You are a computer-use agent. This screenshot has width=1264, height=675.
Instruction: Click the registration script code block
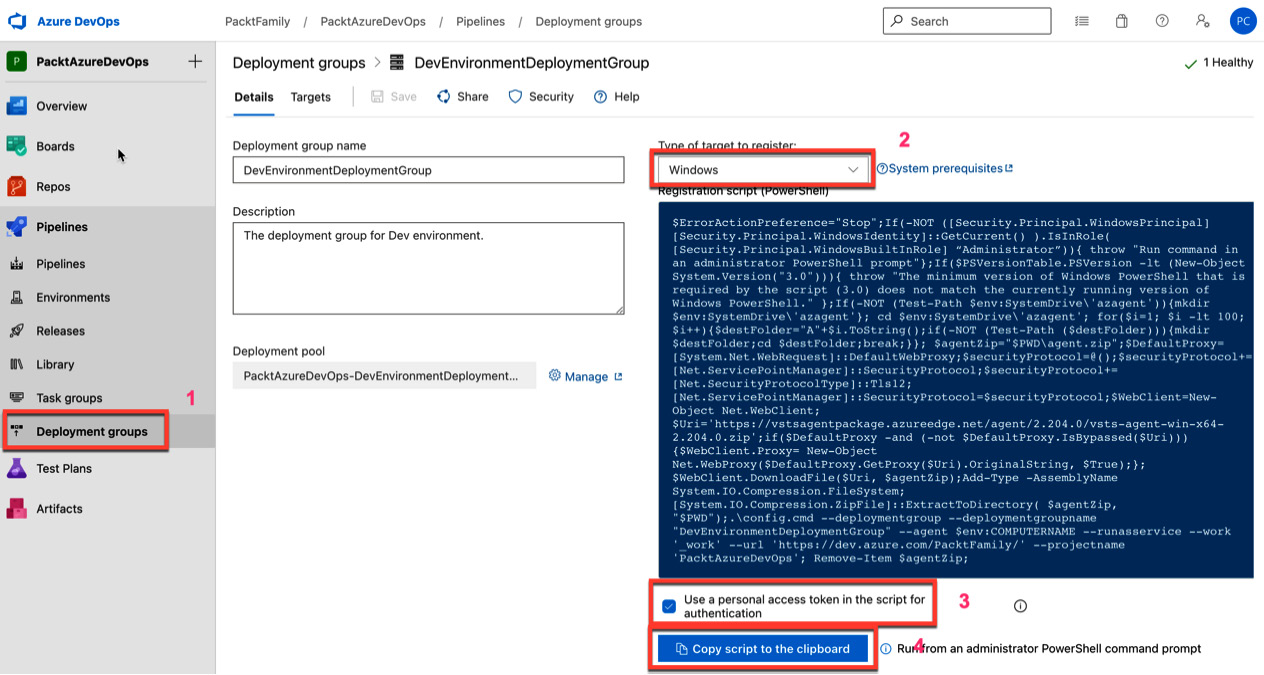click(956, 390)
